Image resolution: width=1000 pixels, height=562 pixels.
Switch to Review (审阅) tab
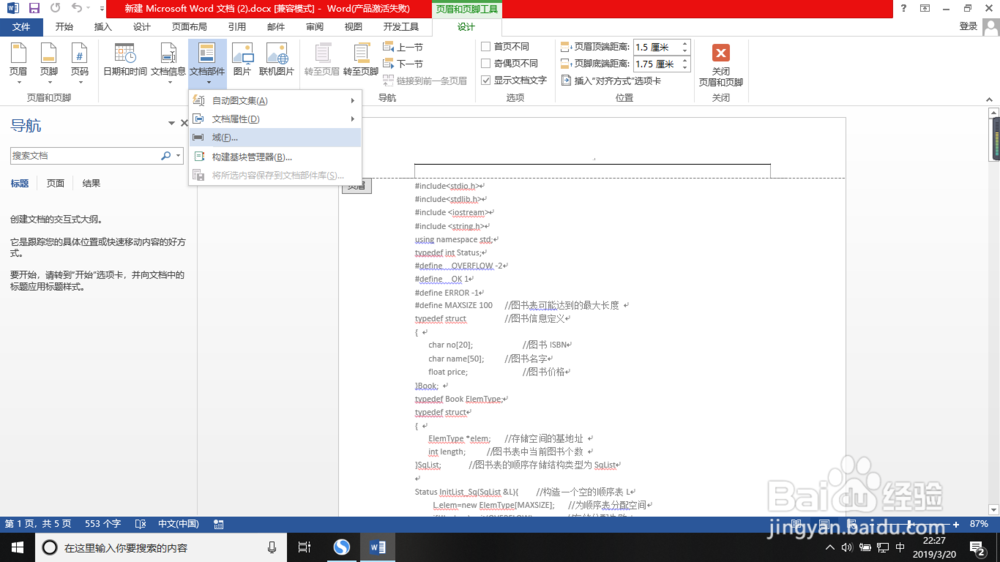click(x=314, y=27)
